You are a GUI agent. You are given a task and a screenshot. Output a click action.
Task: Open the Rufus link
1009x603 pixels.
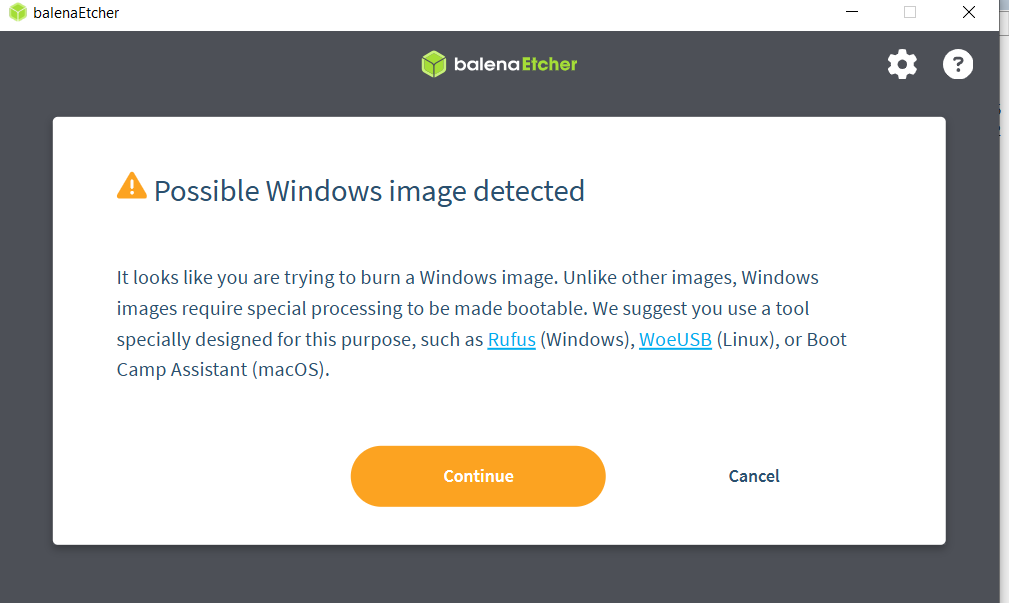pyautogui.click(x=511, y=340)
